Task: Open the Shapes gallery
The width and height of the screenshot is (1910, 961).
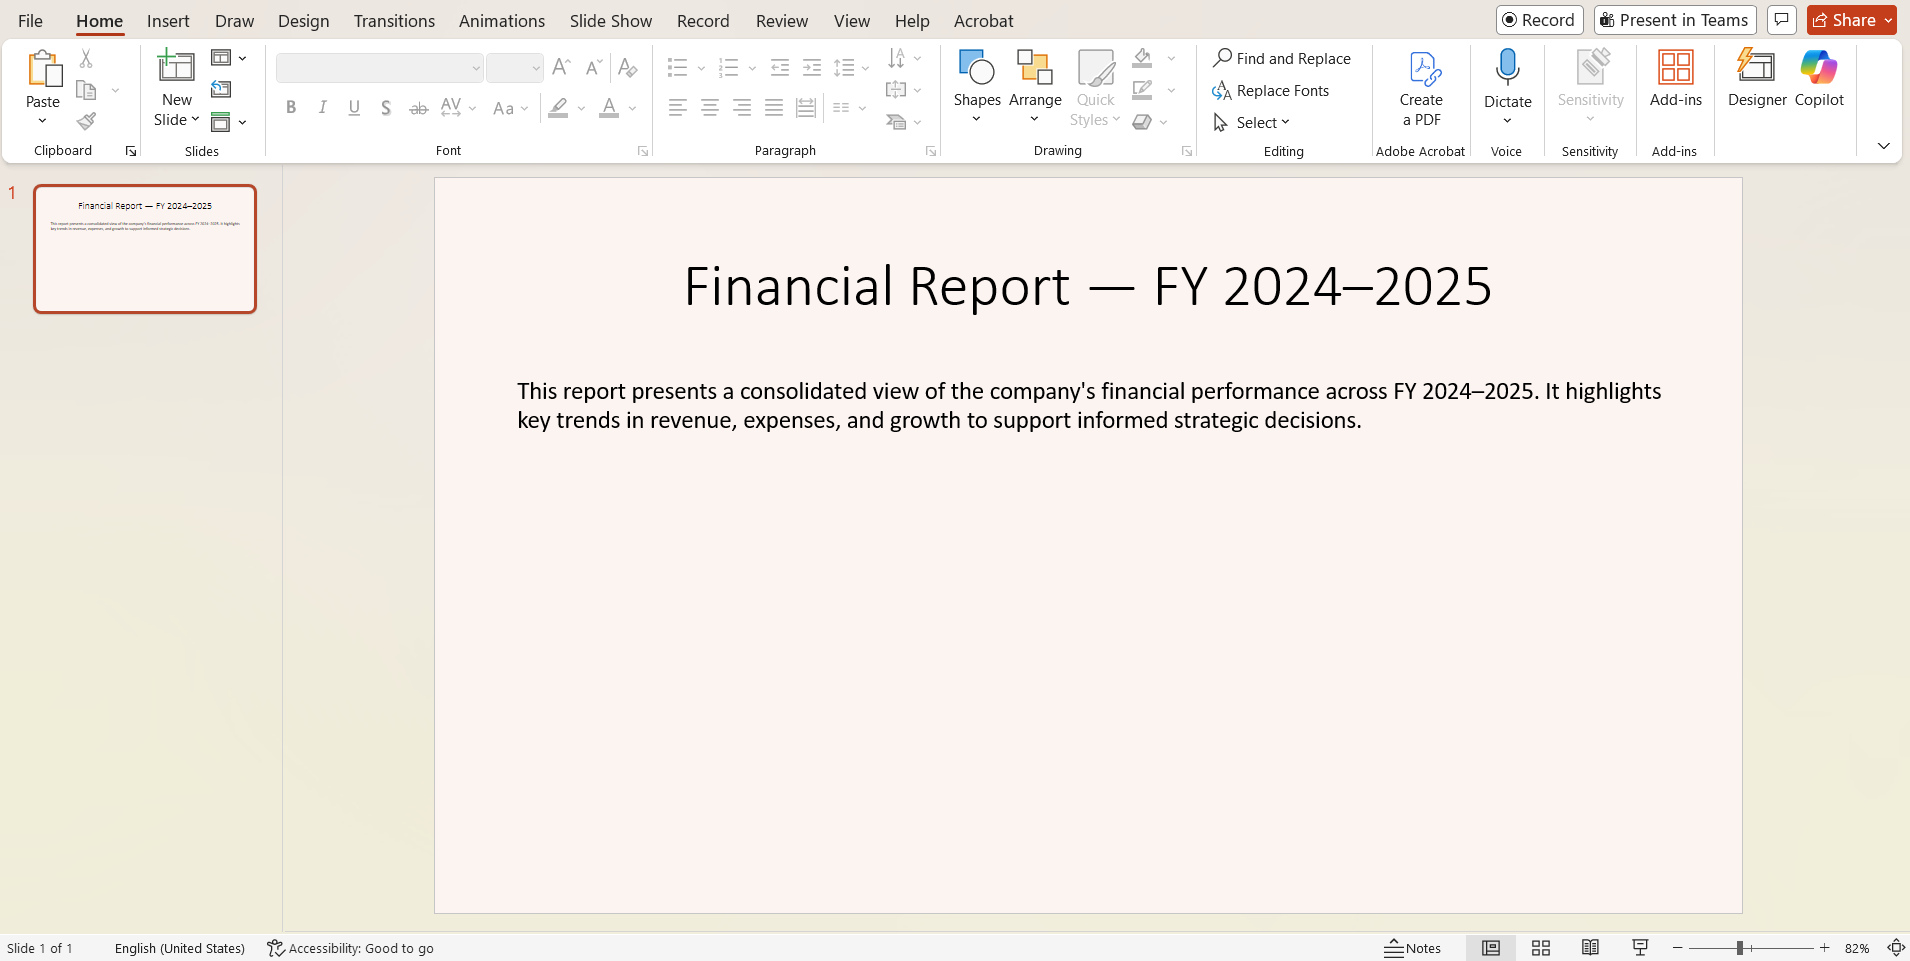Action: click(x=977, y=87)
